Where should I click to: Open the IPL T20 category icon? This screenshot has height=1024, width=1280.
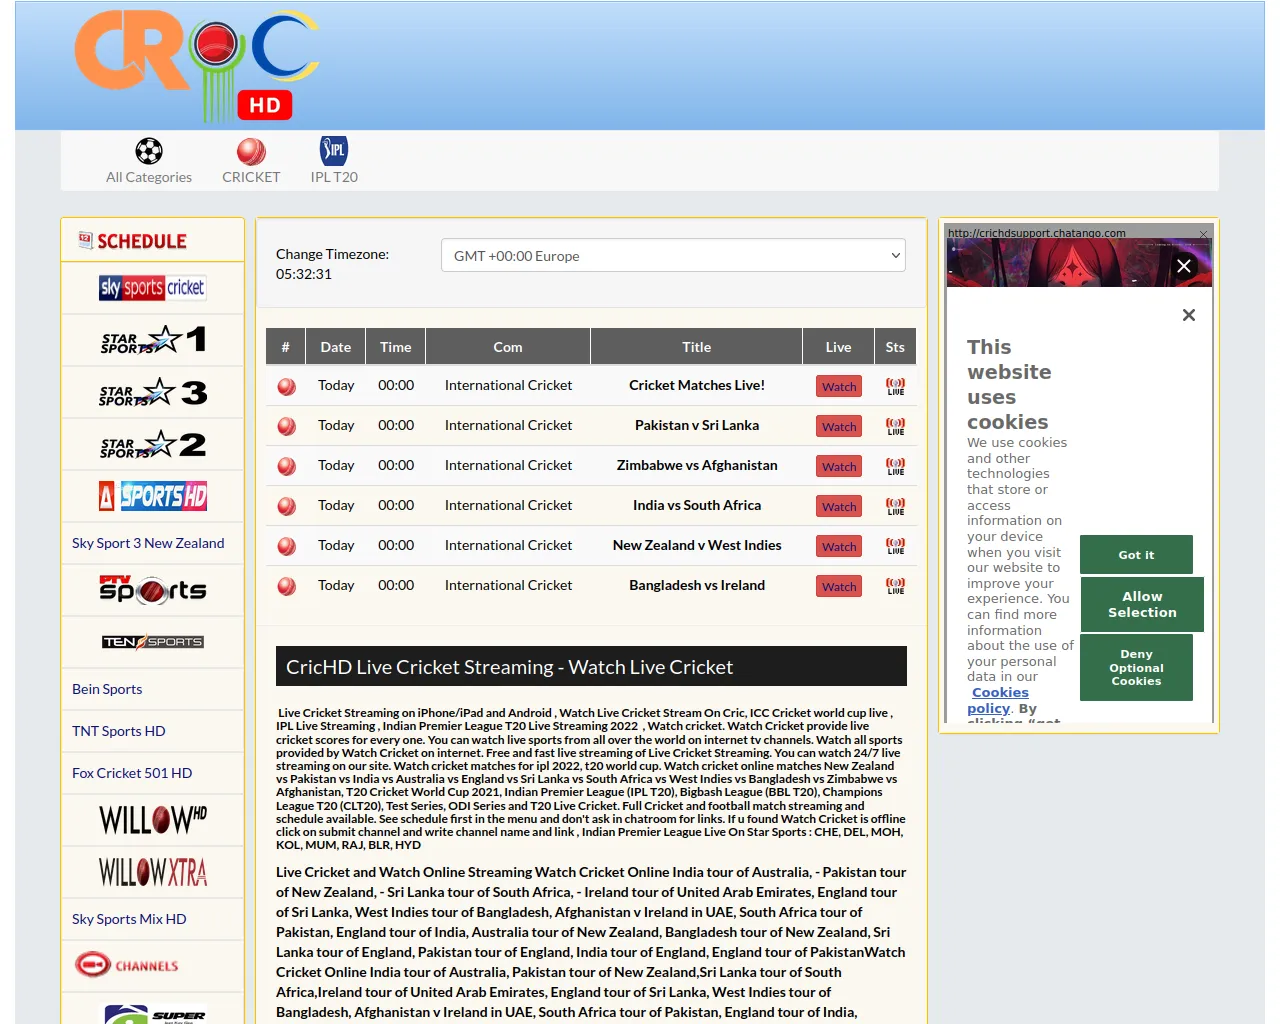(334, 151)
